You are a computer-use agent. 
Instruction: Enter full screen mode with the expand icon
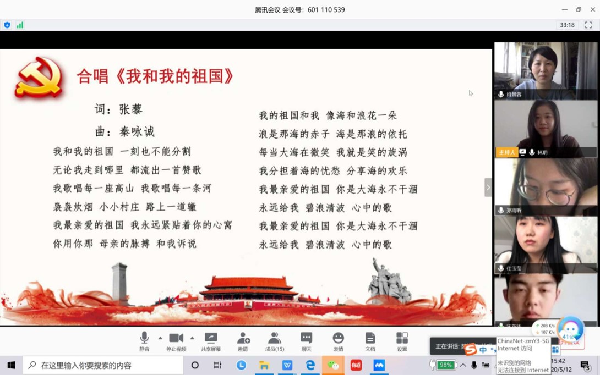click(588, 25)
